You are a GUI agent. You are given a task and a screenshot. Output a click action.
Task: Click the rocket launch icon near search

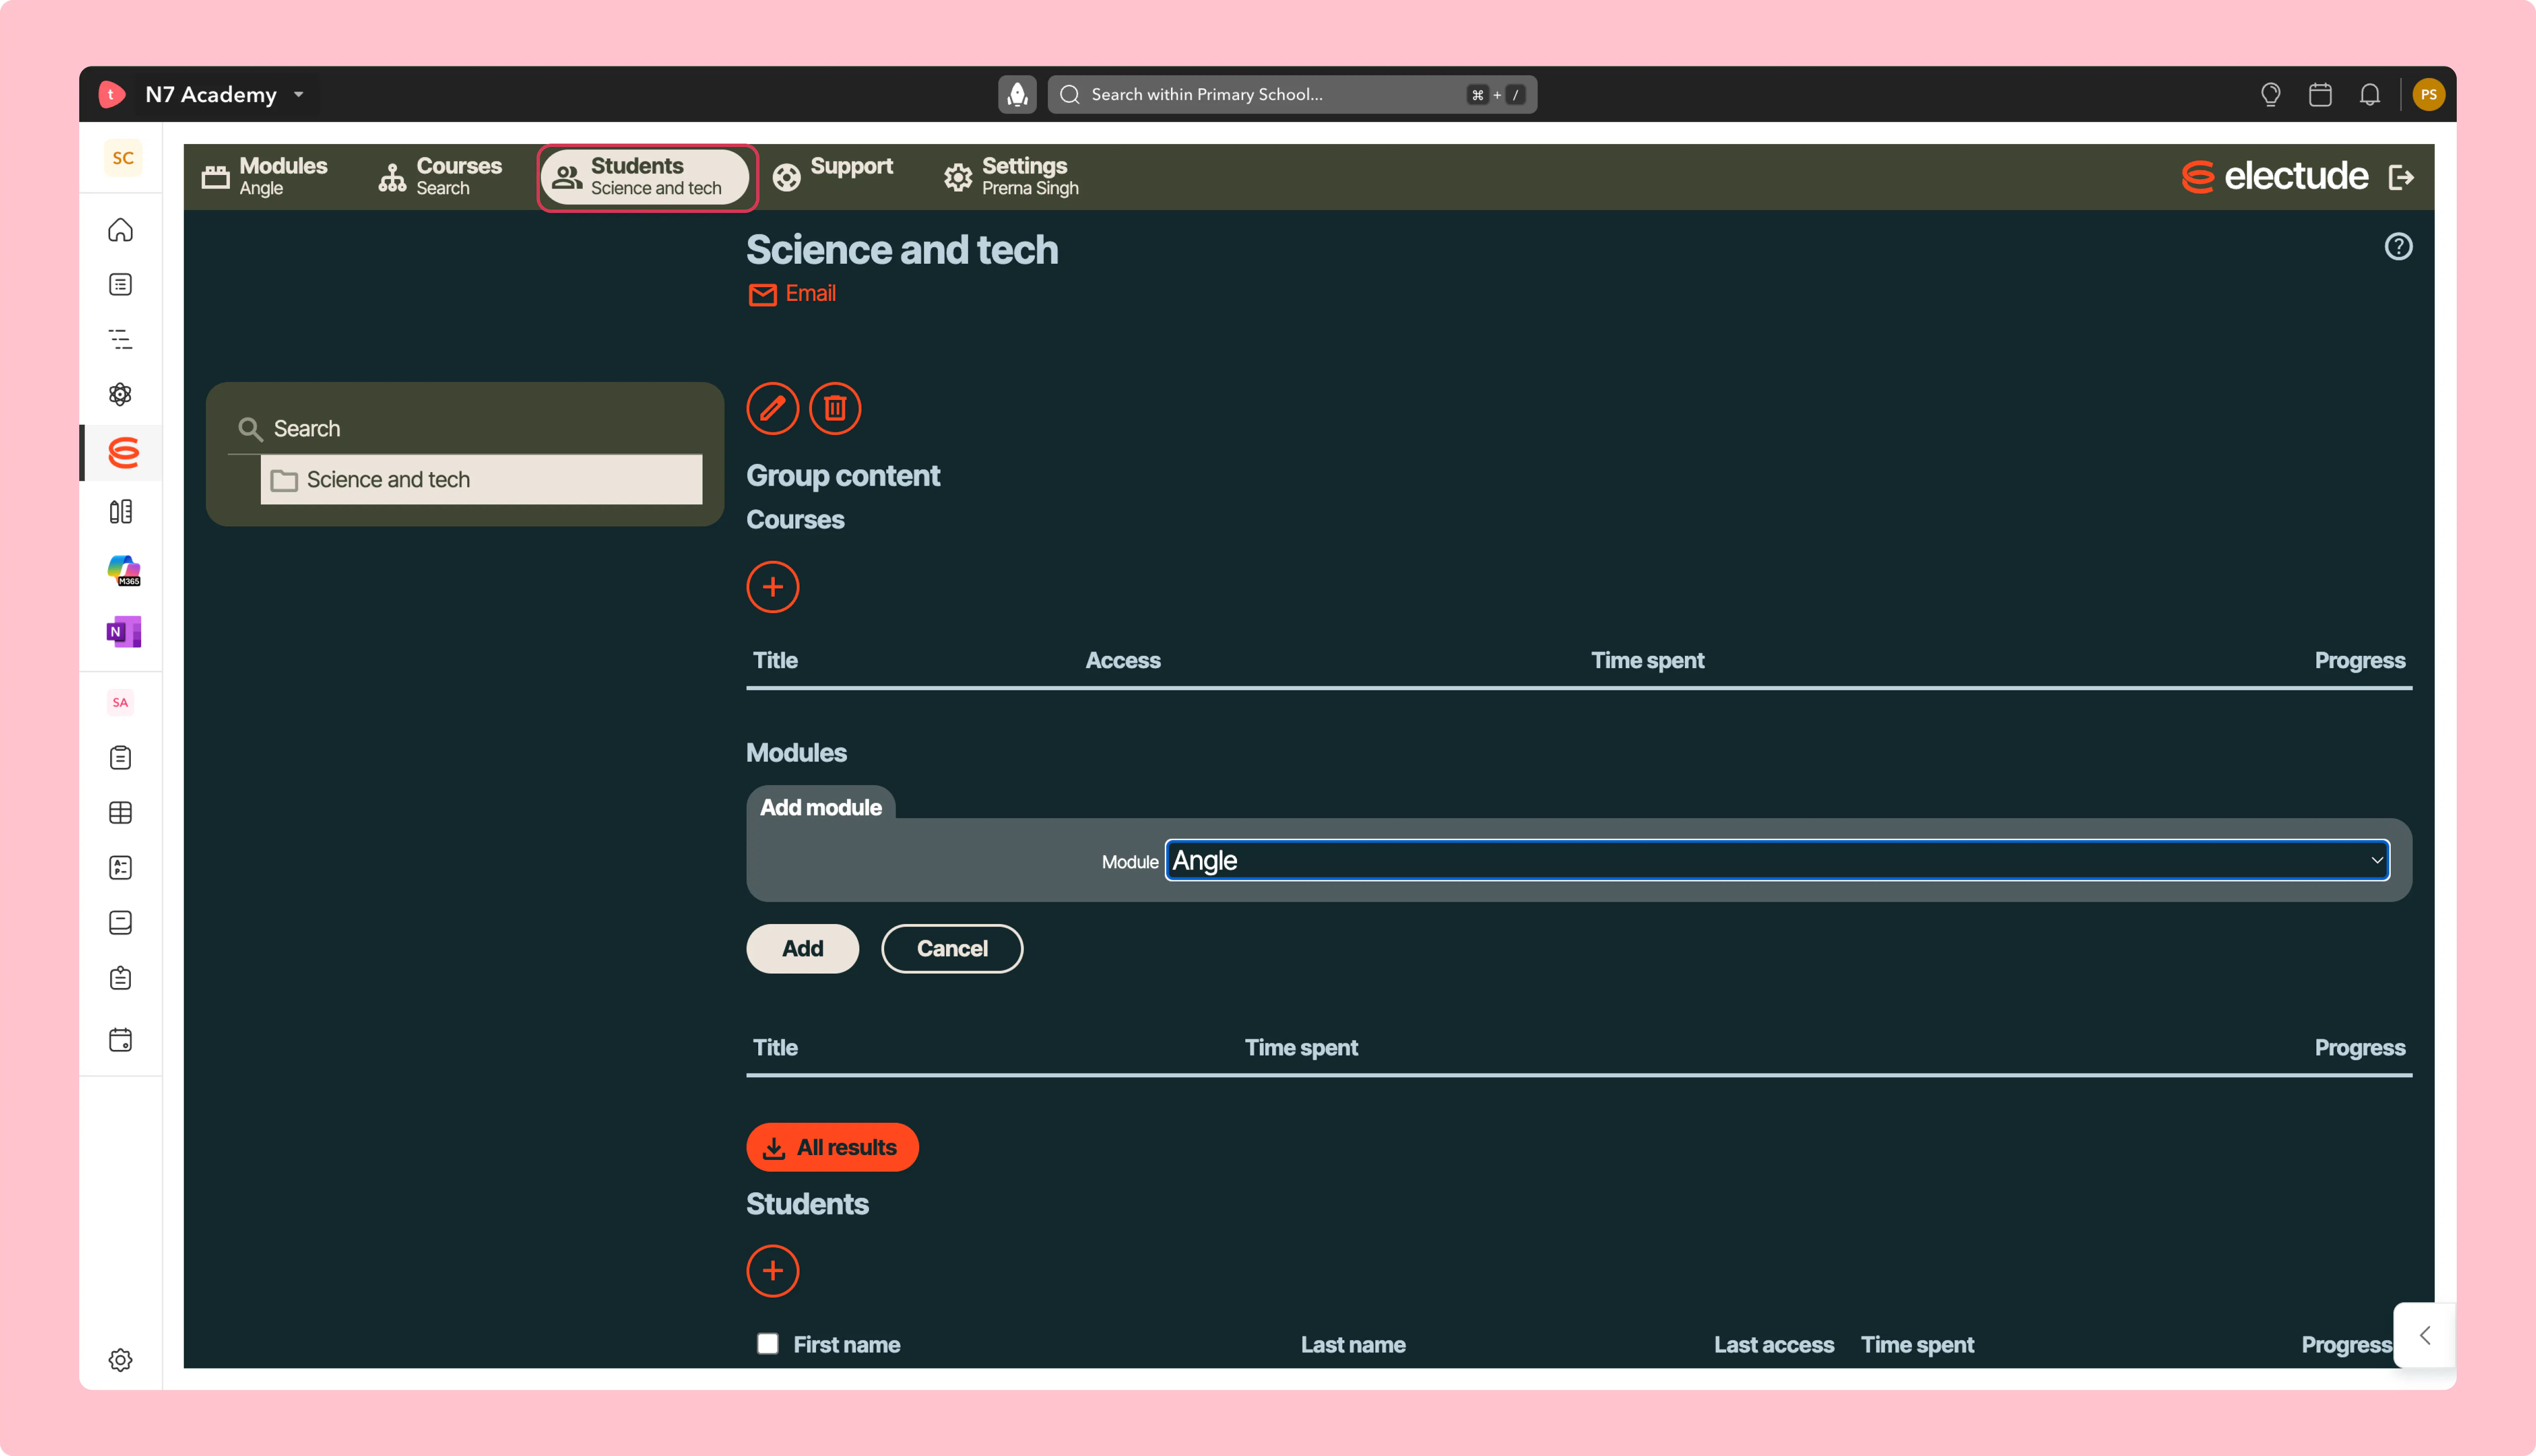tap(1017, 94)
